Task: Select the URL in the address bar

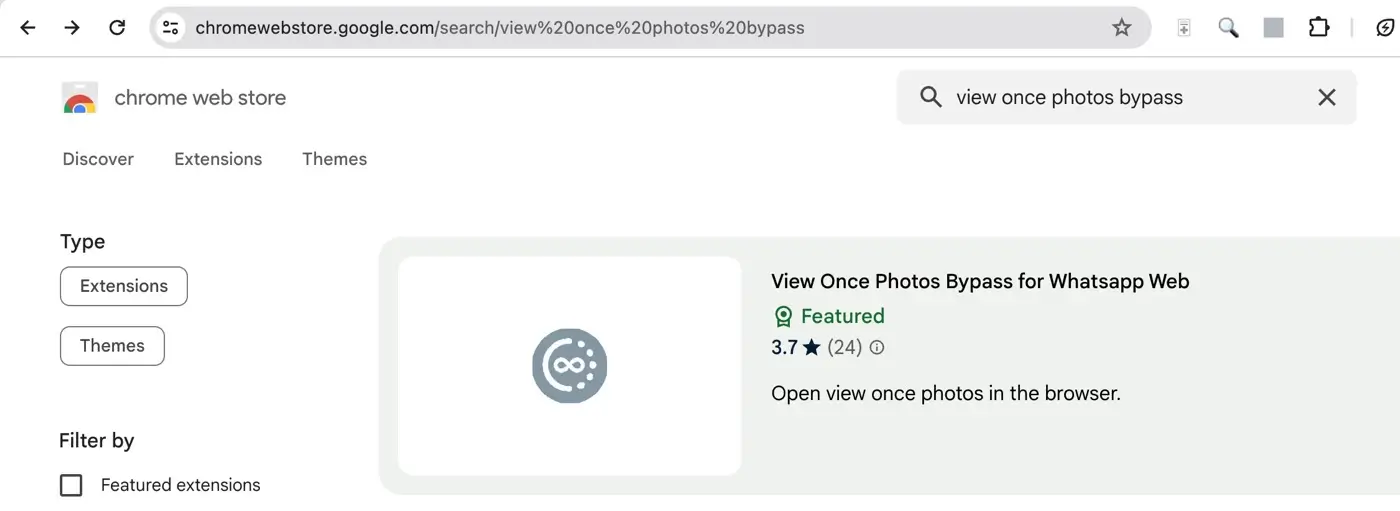Action: (x=500, y=28)
